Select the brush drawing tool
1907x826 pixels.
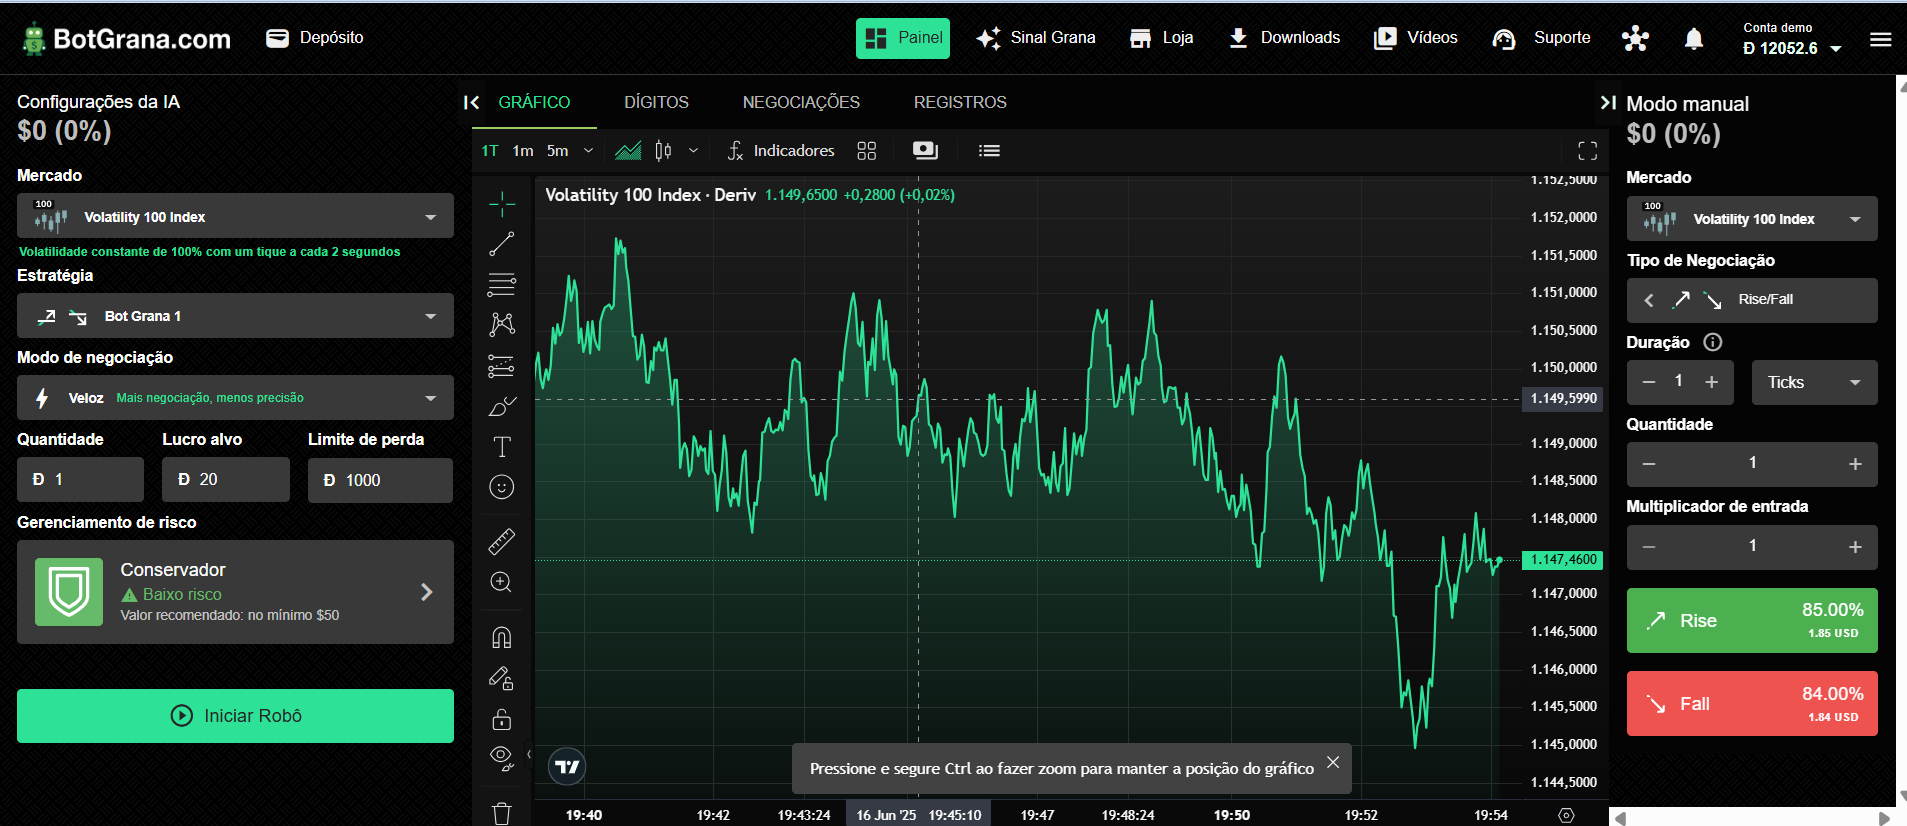[502, 407]
